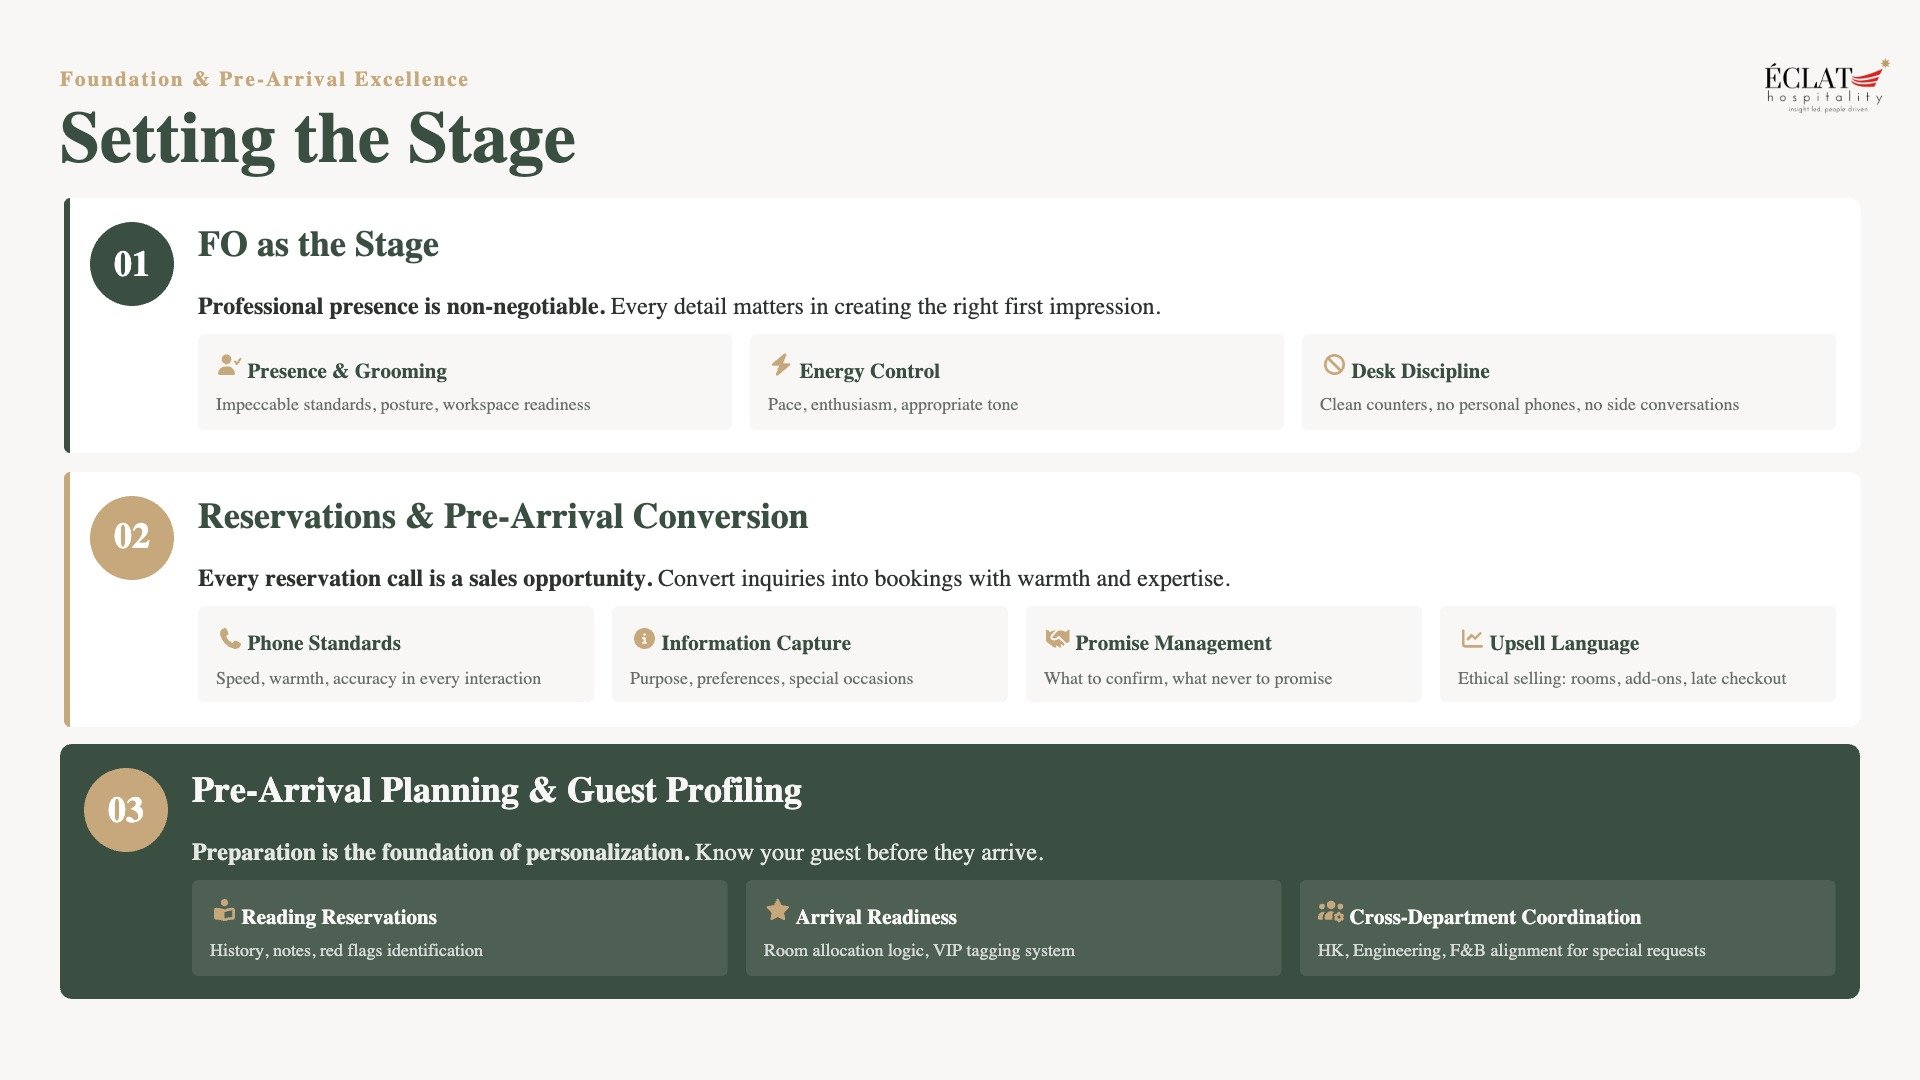Click the FO as the Stage heading

click(318, 245)
